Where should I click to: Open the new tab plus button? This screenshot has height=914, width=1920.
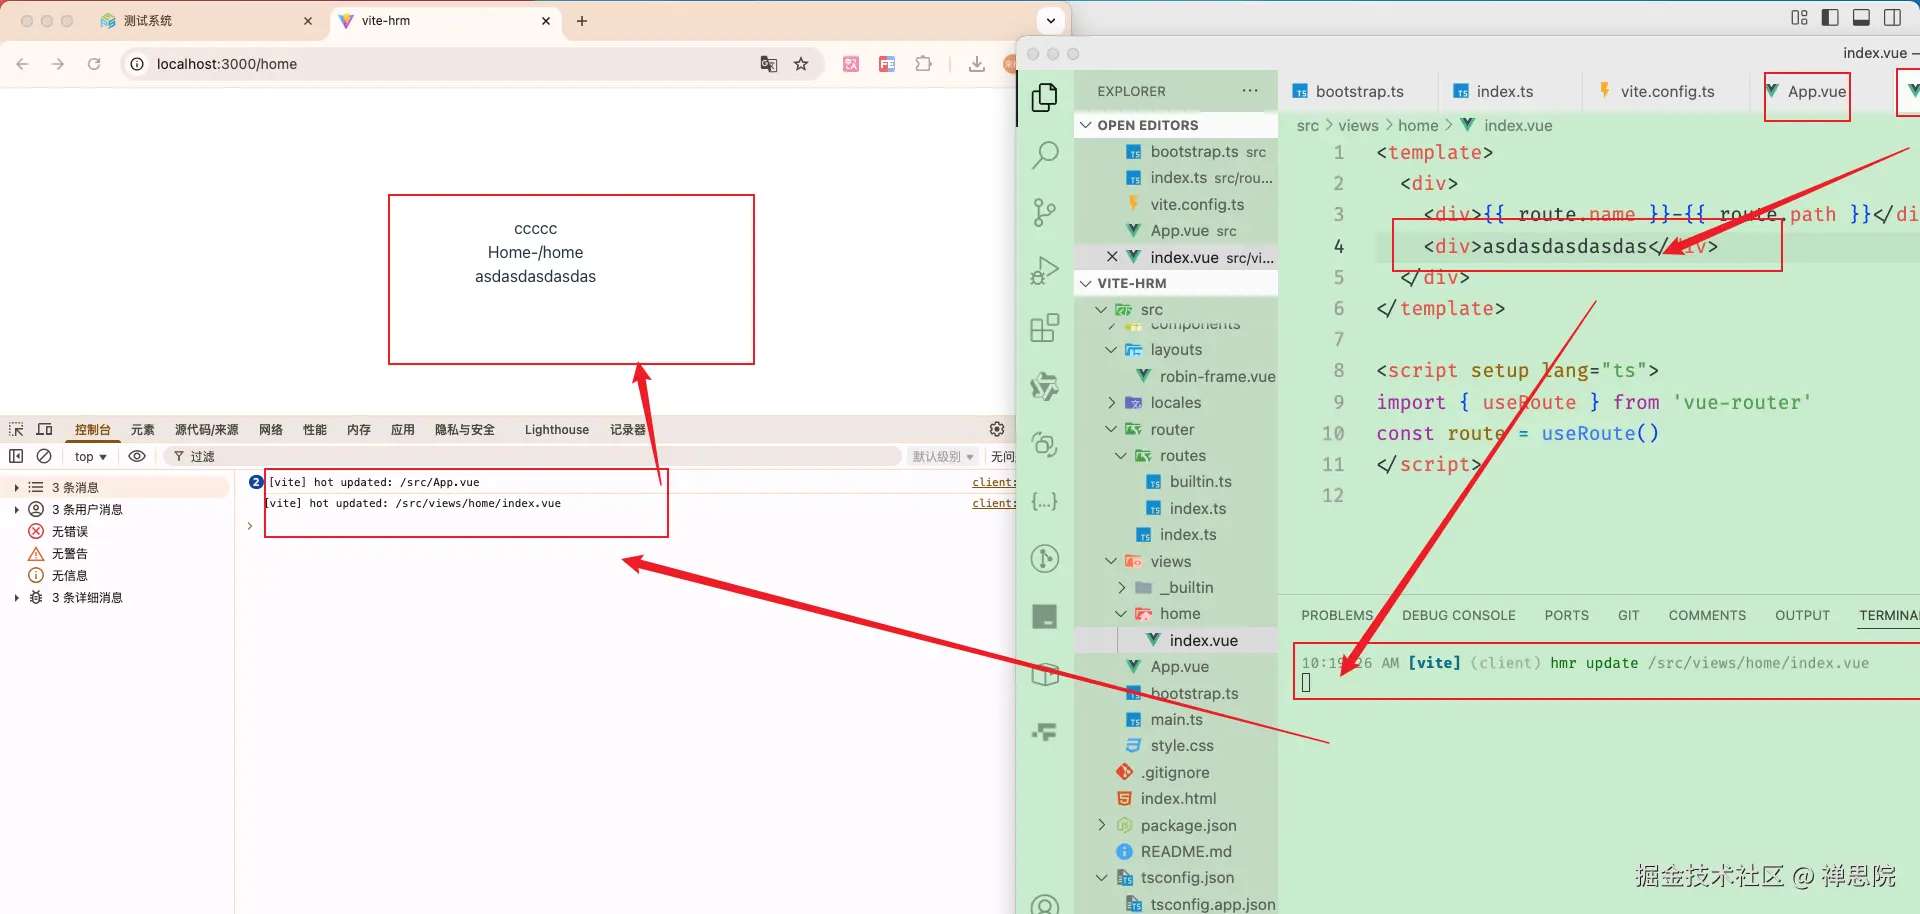(582, 21)
